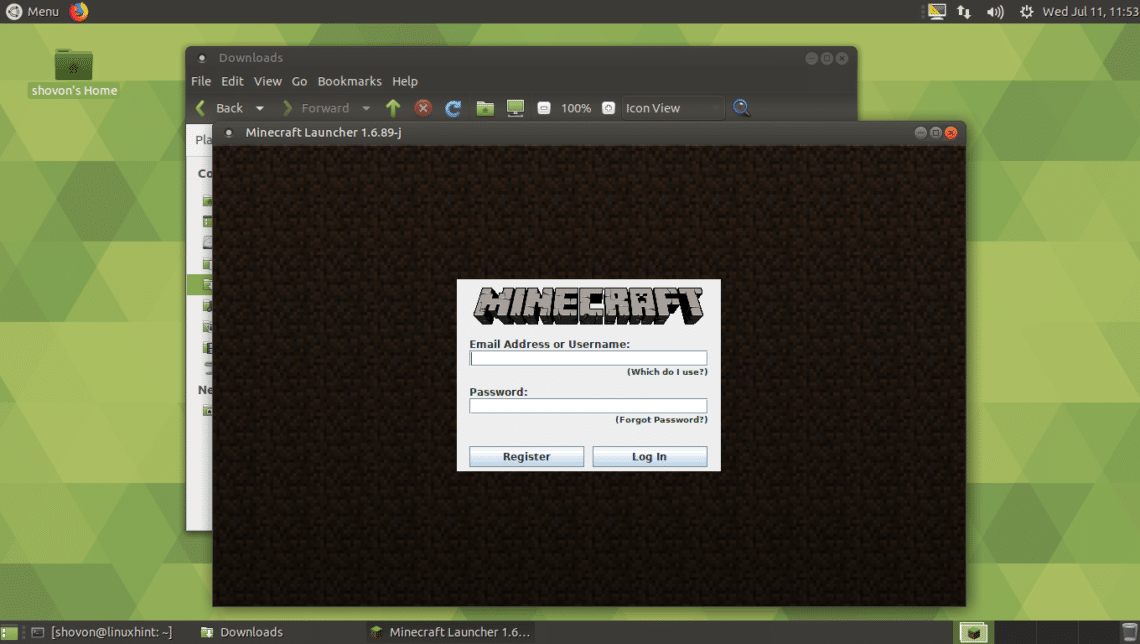Click the red Stop loading icon
This screenshot has height=644, width=1140.
coord(423,108)
